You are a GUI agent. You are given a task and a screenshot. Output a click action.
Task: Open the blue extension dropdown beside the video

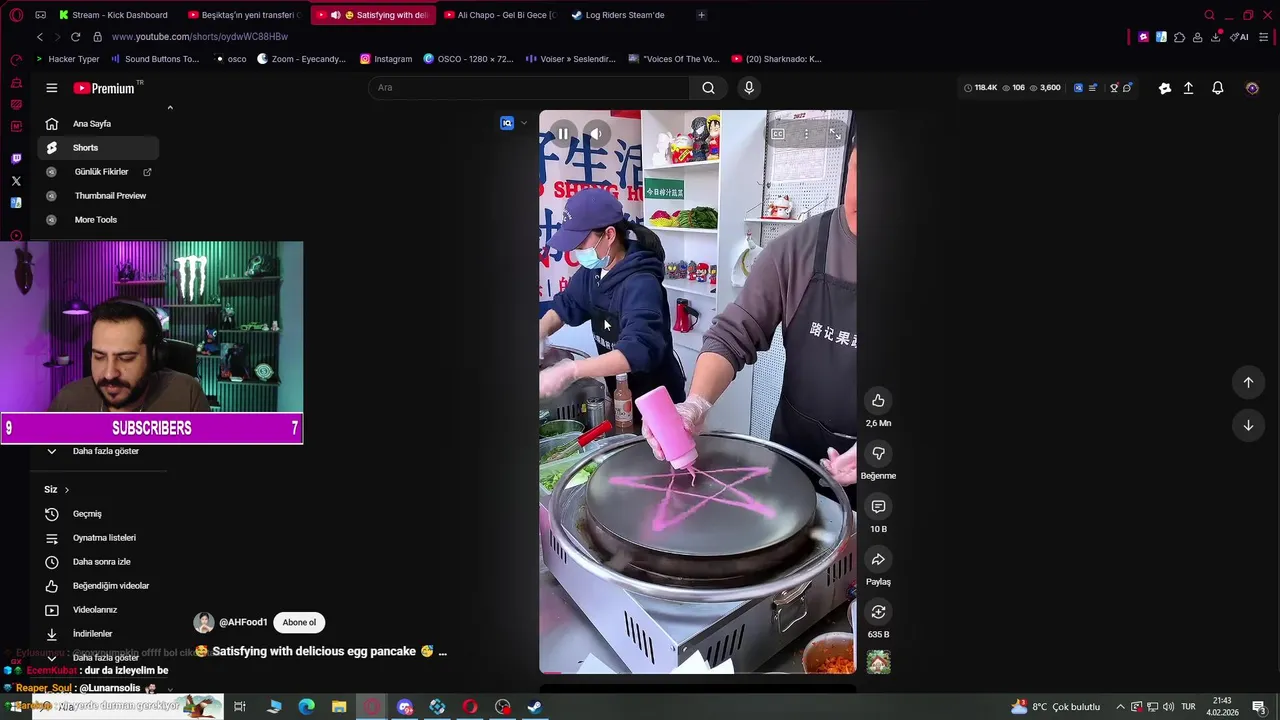[x=514, y=123]
